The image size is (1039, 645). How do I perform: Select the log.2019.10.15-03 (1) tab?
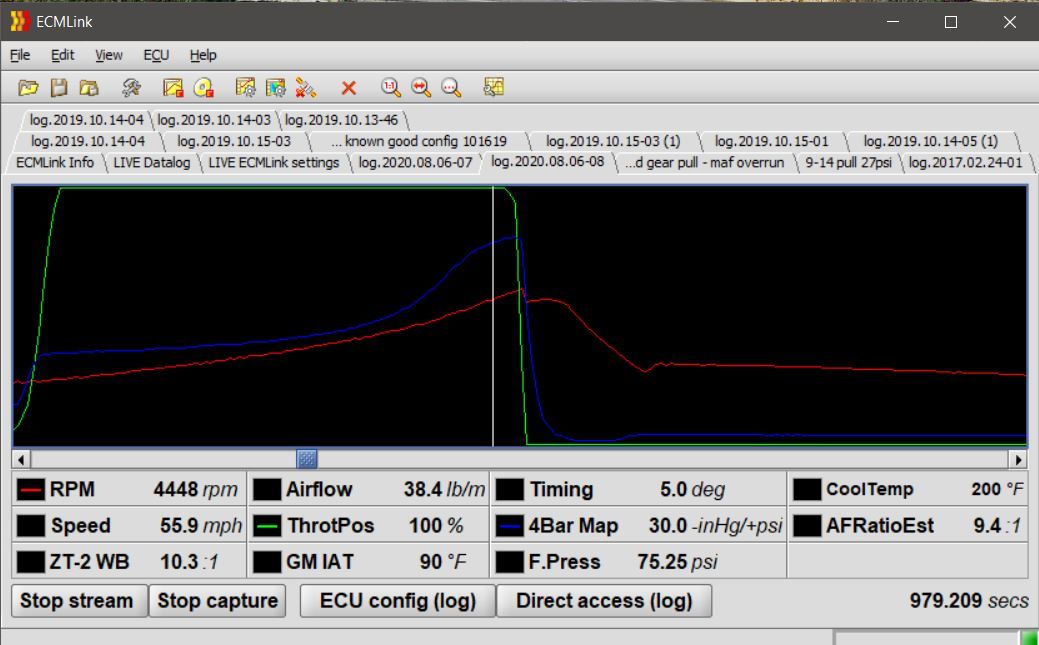point(613,141)
